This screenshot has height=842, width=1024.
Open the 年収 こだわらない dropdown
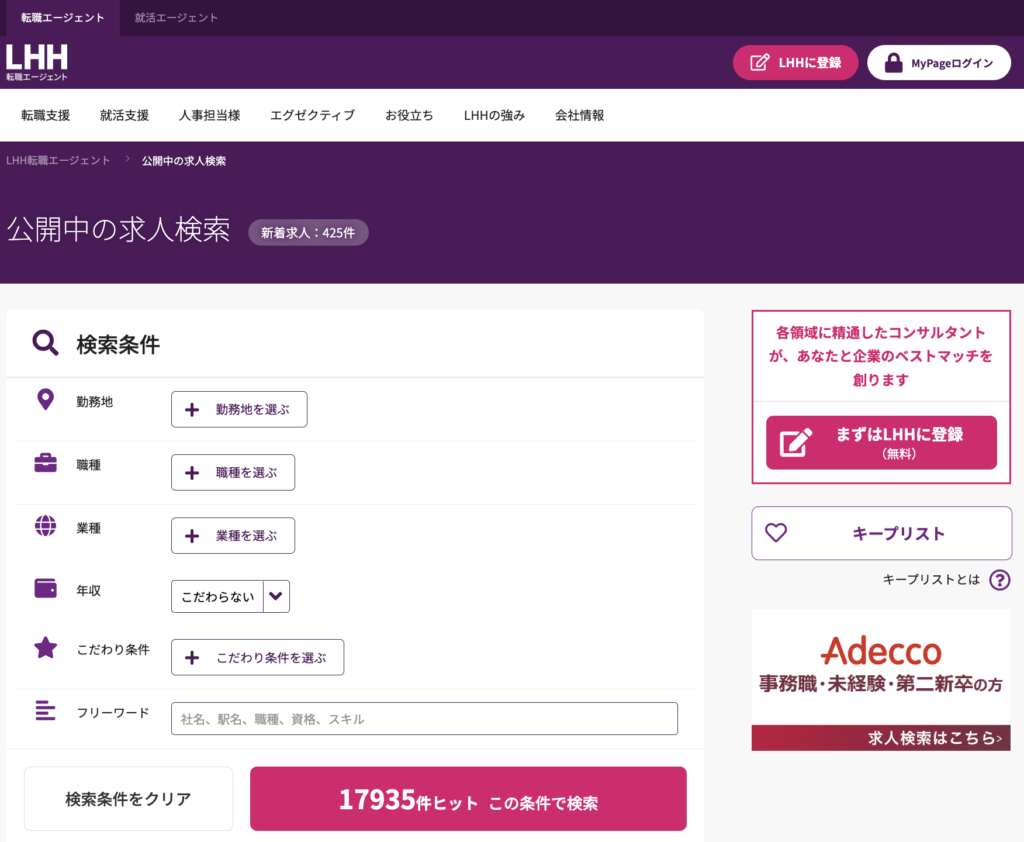click(x=230, y=596)
